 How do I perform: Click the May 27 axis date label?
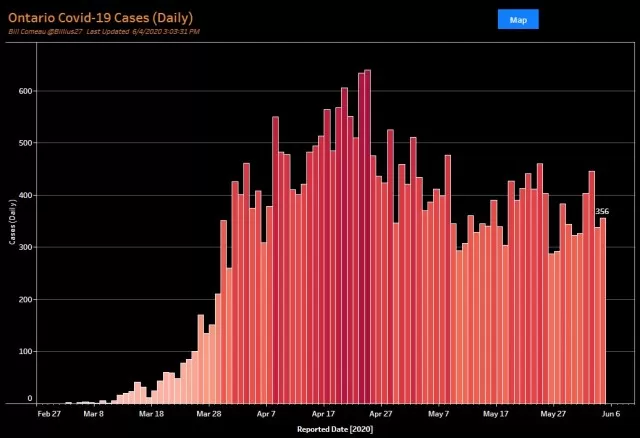(x=553, y=414)
